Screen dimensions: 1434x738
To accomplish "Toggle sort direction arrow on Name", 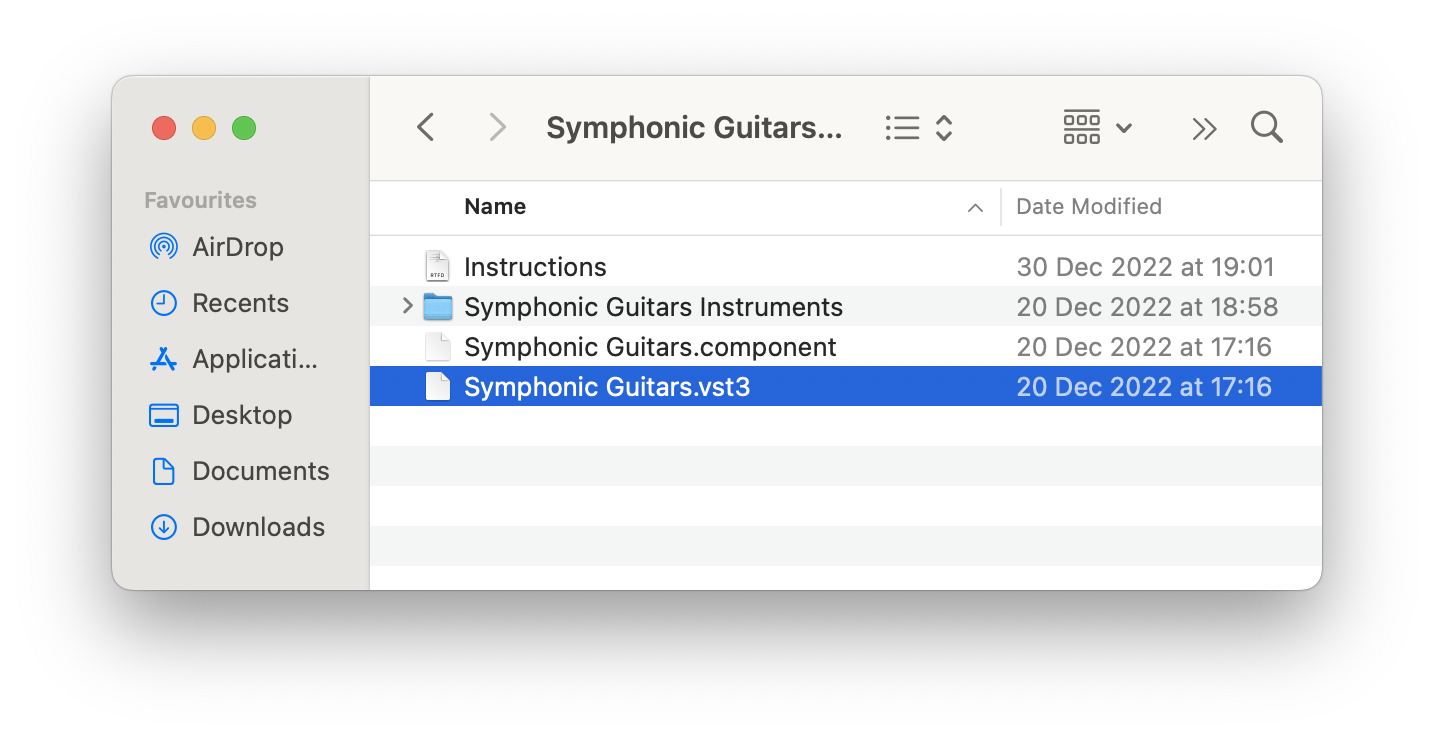I will (x=975, y=208).
